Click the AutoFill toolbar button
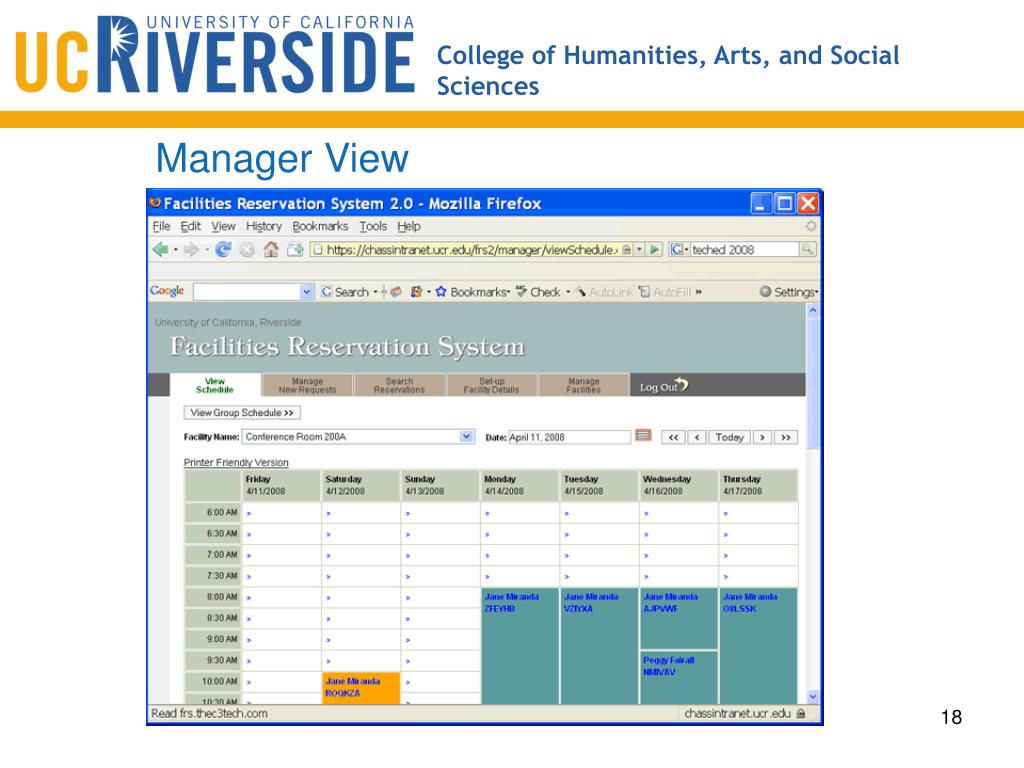This screenshot has height=768, width=1024. 665,292
